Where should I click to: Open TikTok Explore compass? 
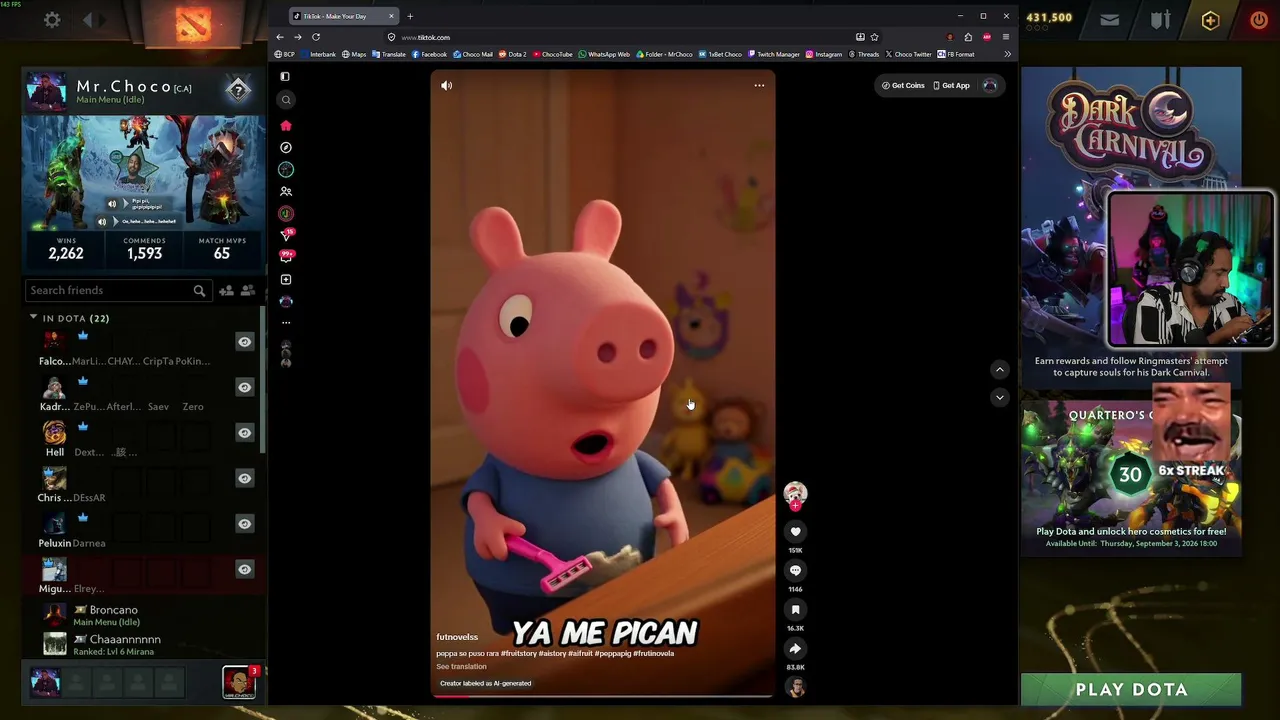point(286,147)
